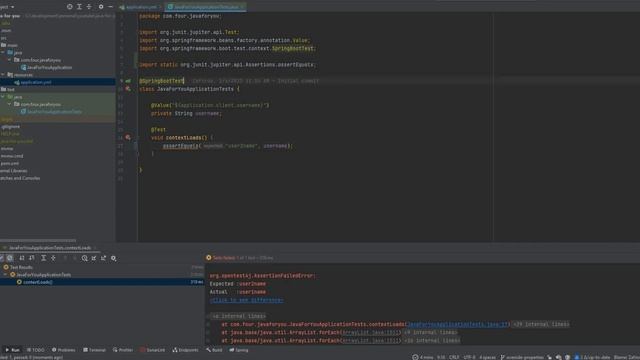This screenshot has width=640, height=360.
Task: Open the Endpoints tool window
Action: tap(185, 350)
